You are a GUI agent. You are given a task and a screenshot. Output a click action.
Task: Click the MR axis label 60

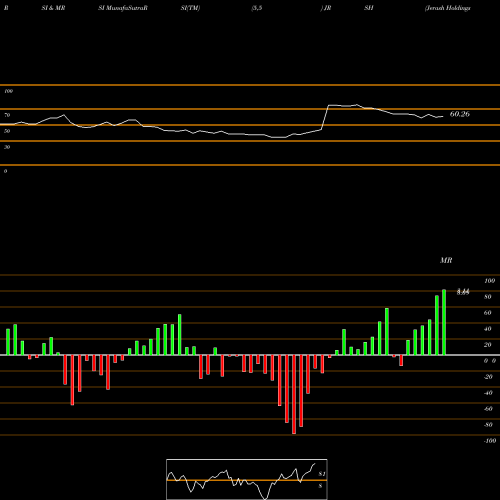pyautogui.click(x=488, y=313)
